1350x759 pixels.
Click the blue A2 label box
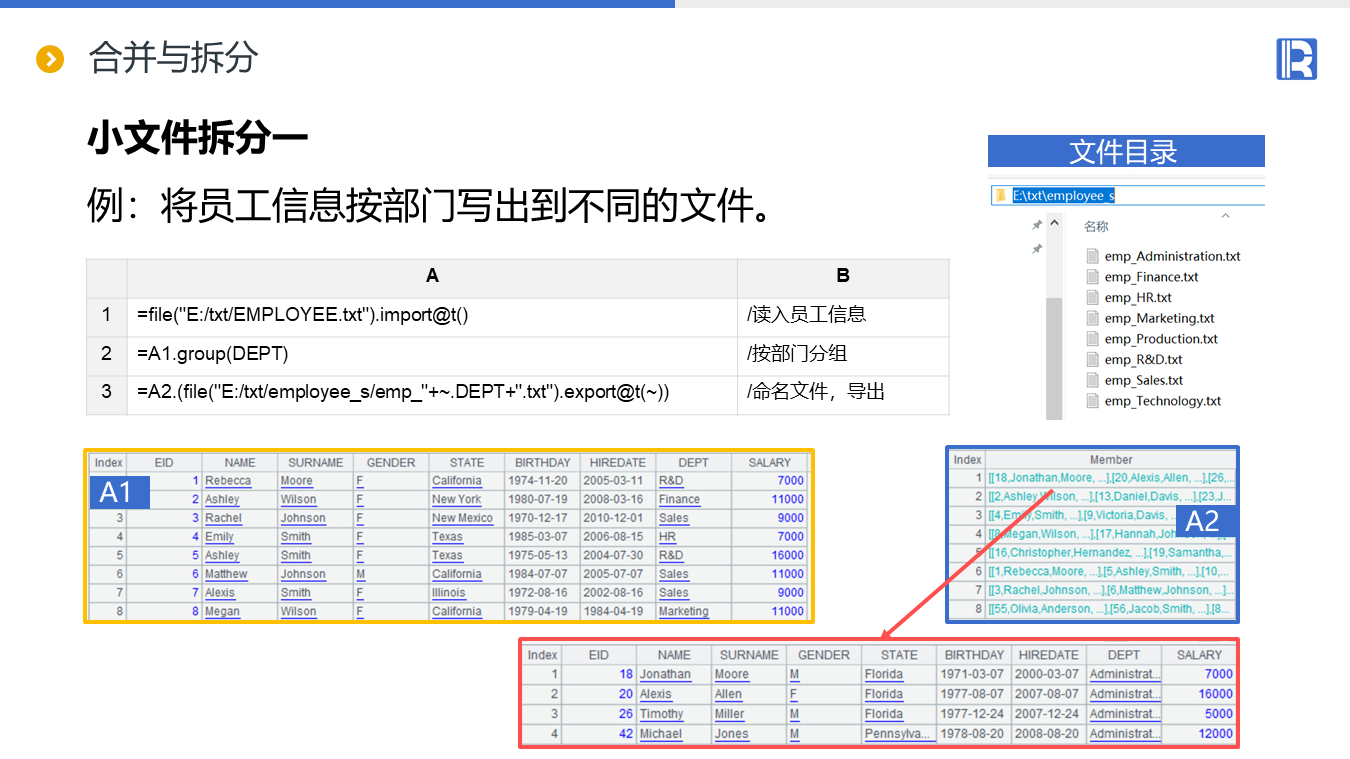point(1202,520)
